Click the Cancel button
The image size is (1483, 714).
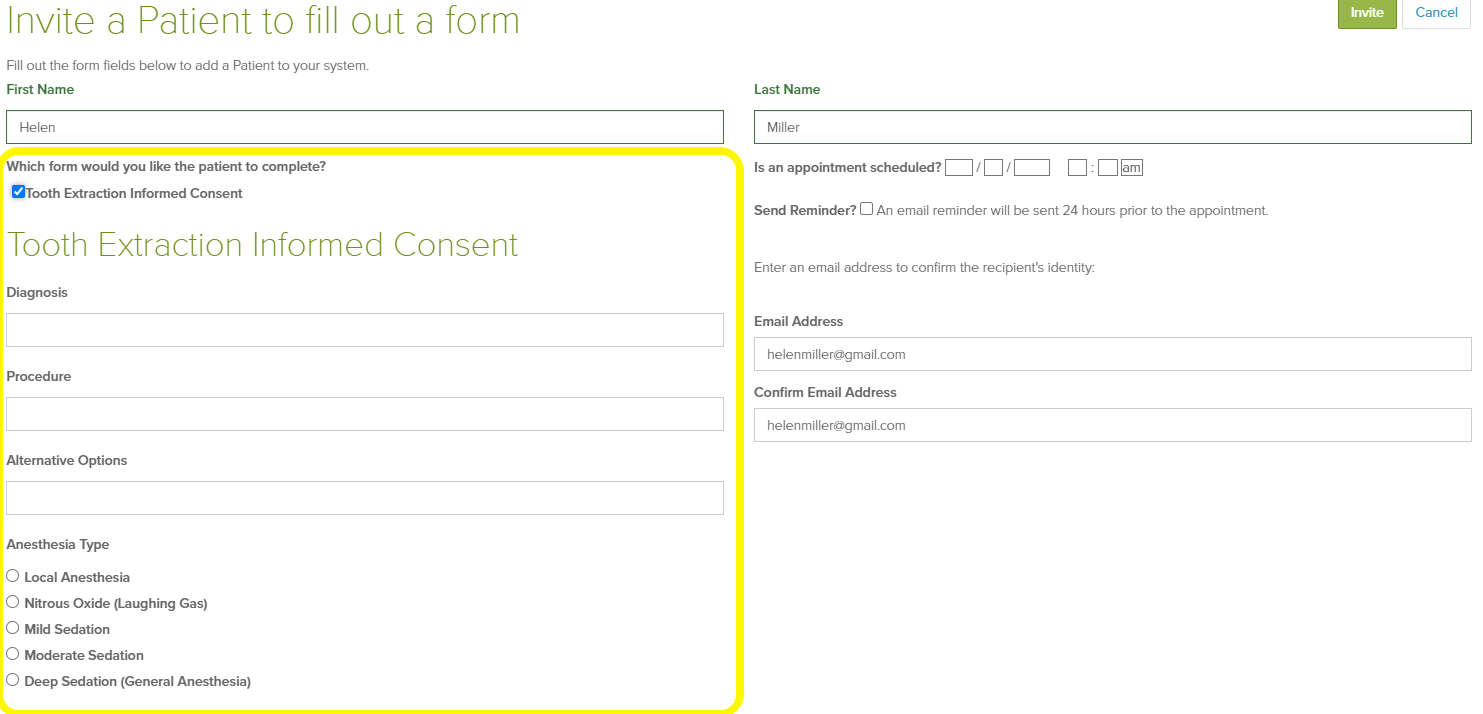tap(1436, 13)
